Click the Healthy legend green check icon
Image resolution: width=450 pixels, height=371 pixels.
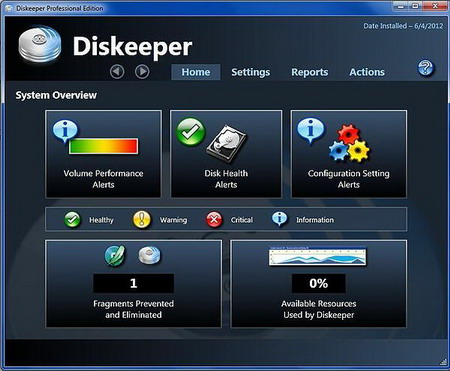point(72,220)
